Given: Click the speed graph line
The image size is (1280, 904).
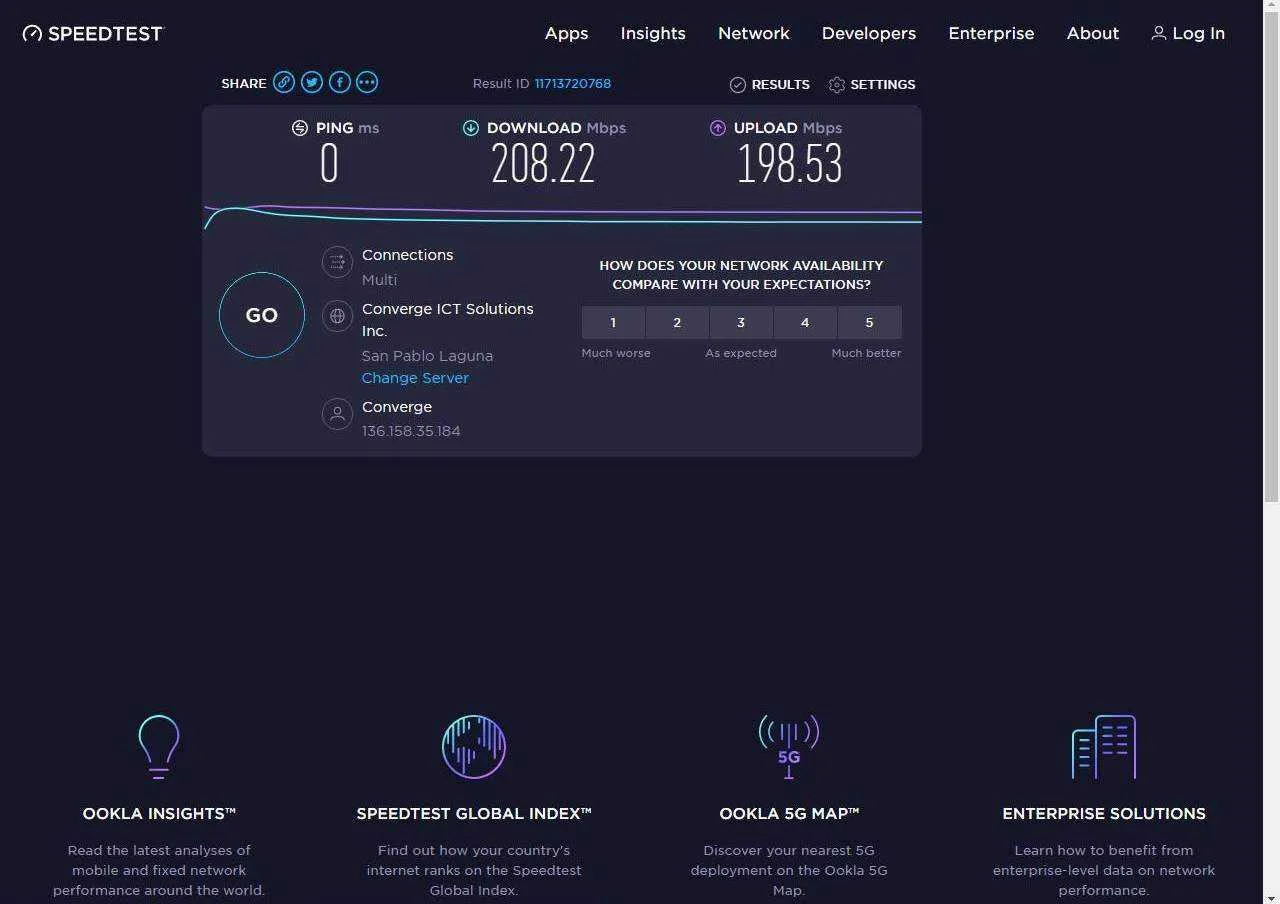Looking at the screenshot, I should tap(562, 215).
